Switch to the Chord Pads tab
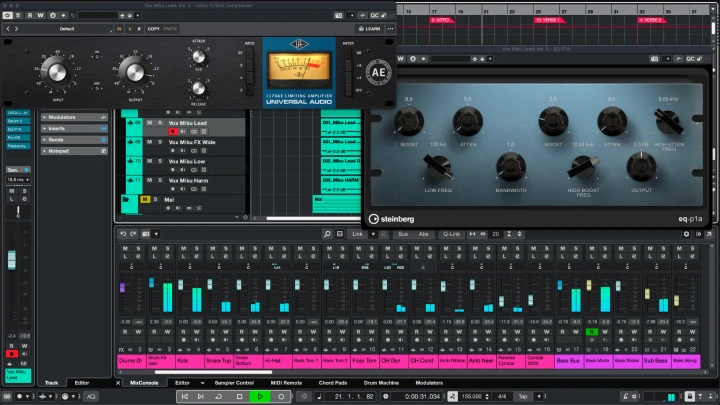This screenshot has height=405, width=720. pyautogui.click(x=333, y=382)
